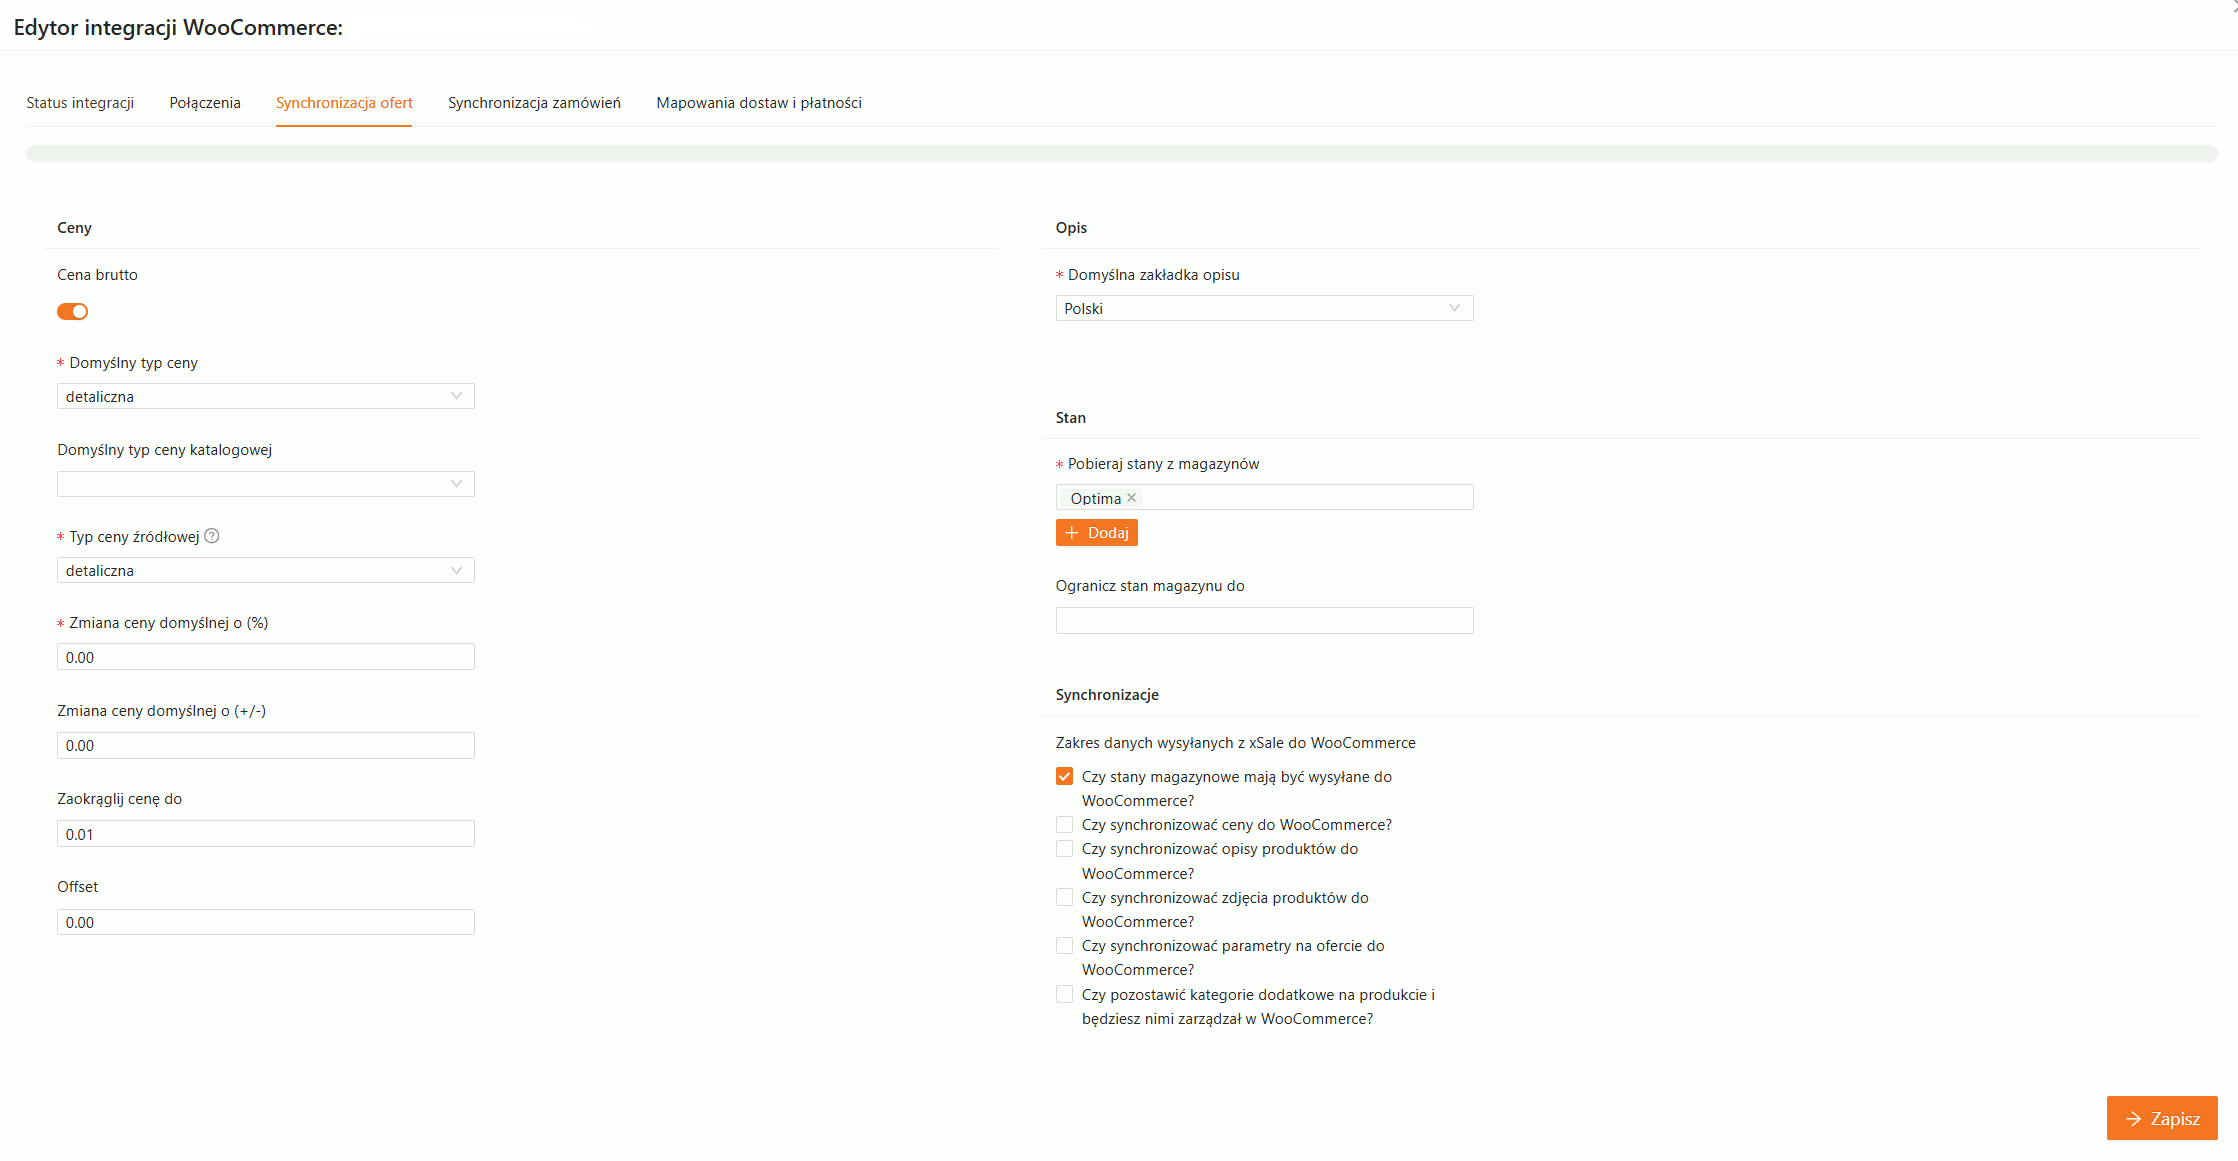Enable synchronizing parametry na ofercie
Image resolution: width=2238 pixels, height=1161 pixels.
[x=1064, y=946]
